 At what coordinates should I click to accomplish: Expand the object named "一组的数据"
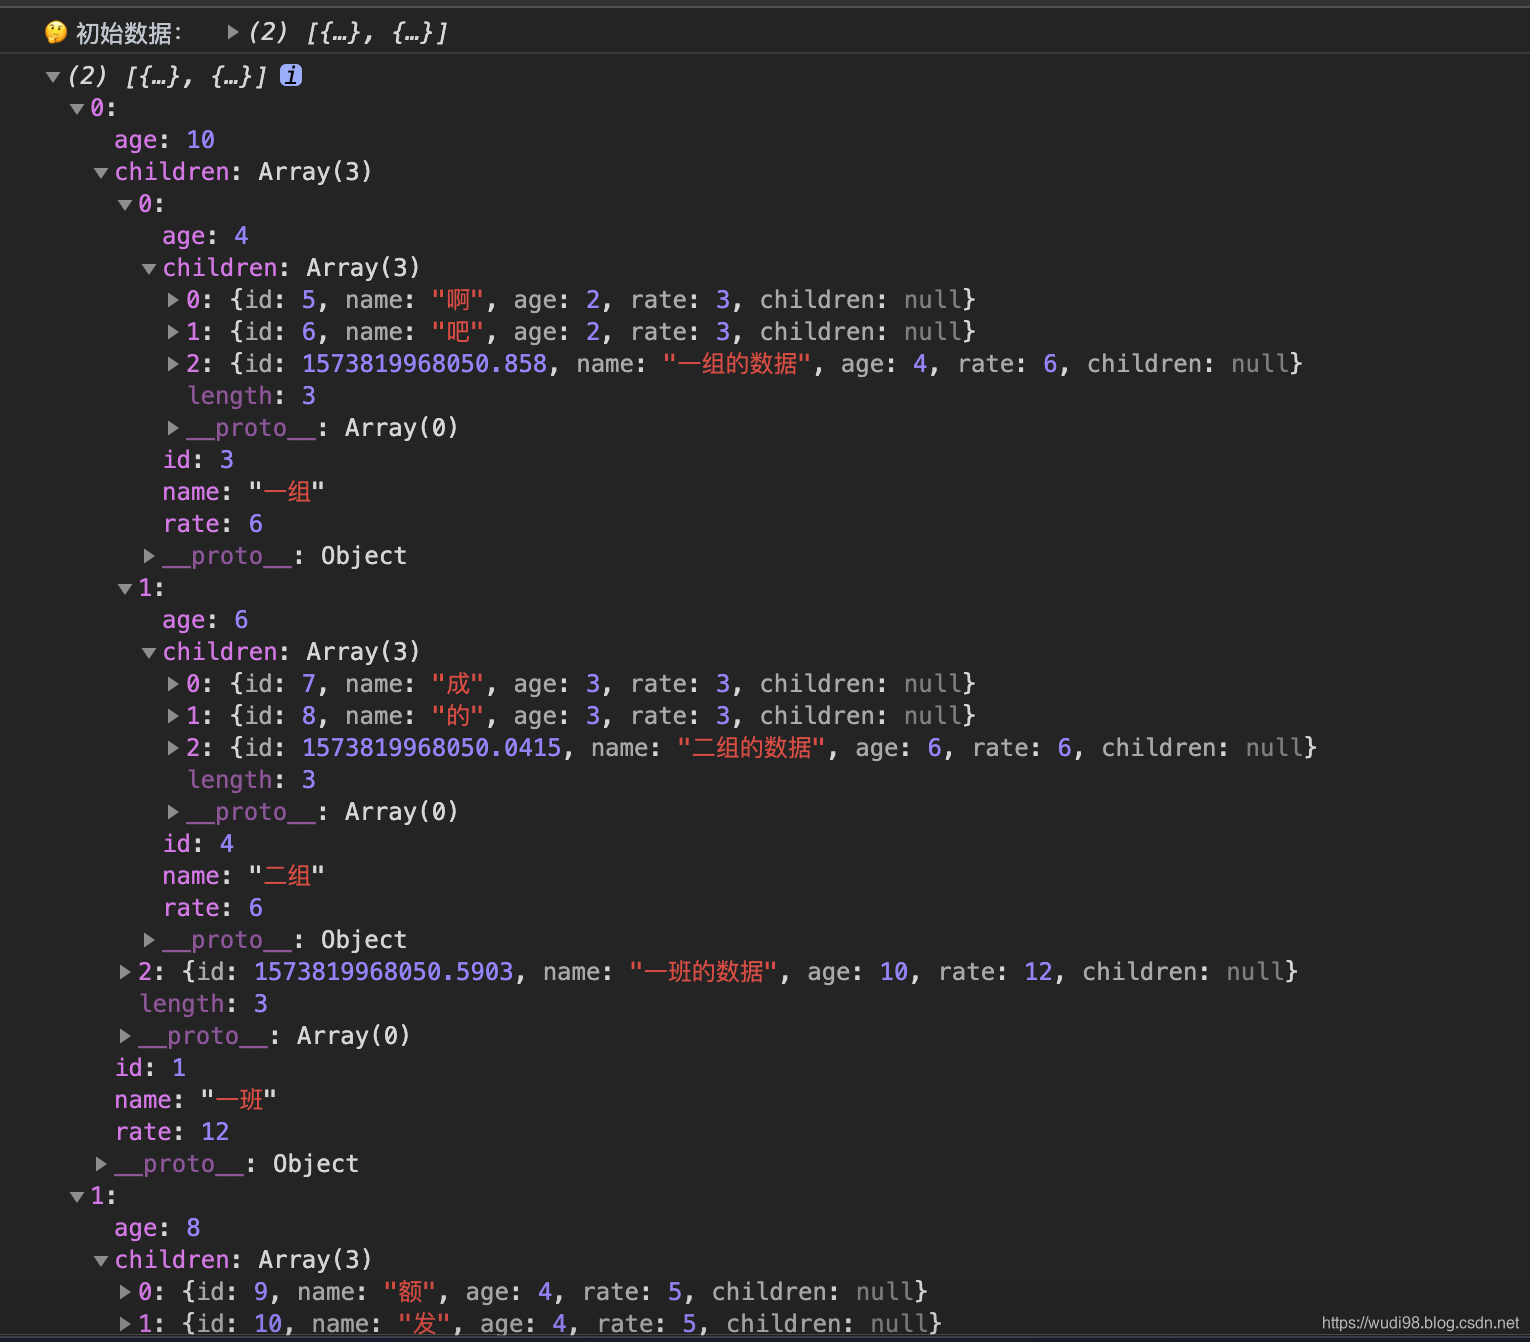(x=173, y=364)
